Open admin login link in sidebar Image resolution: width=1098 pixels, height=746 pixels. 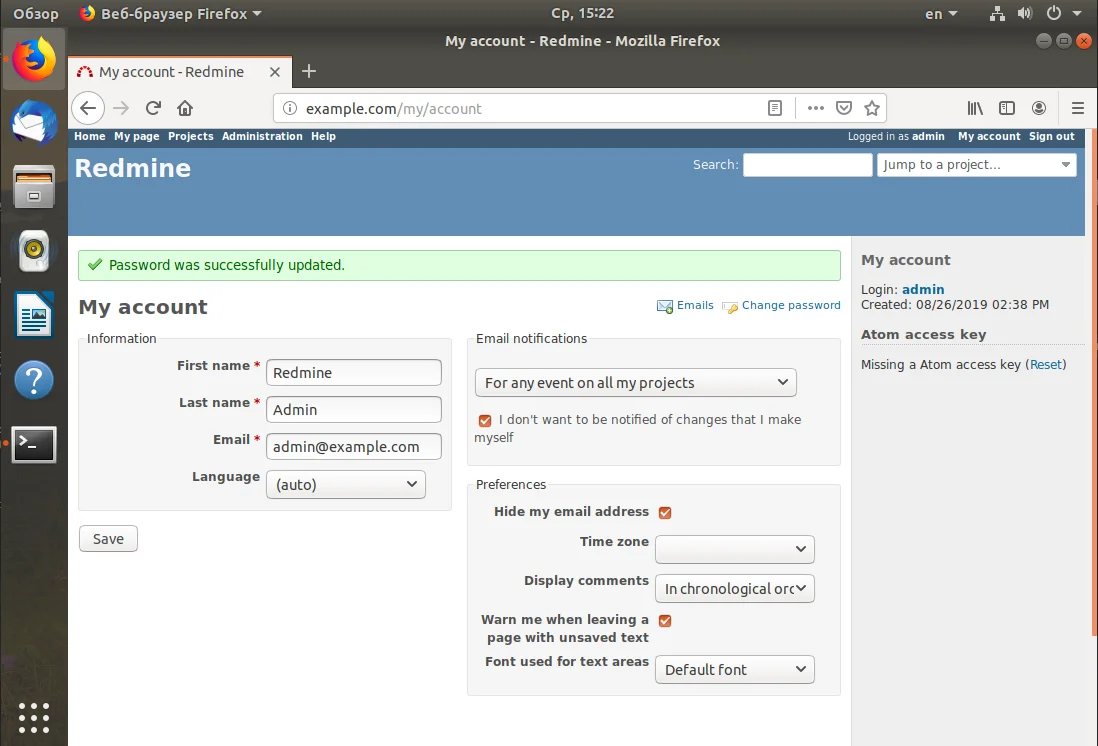pyautogui.click(x=923, y=289)
